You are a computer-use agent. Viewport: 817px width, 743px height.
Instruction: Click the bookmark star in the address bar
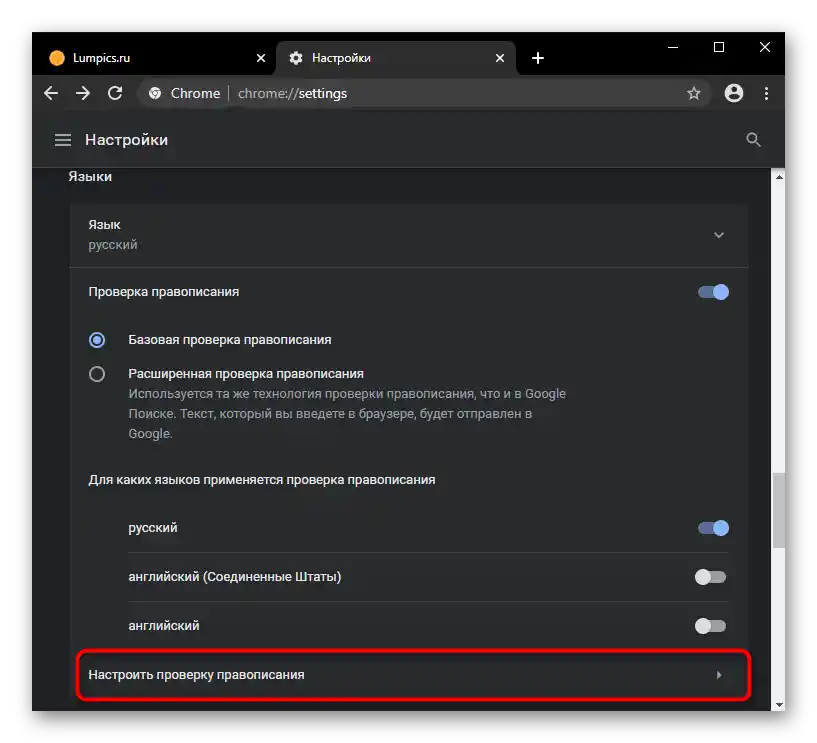(694, 93)
